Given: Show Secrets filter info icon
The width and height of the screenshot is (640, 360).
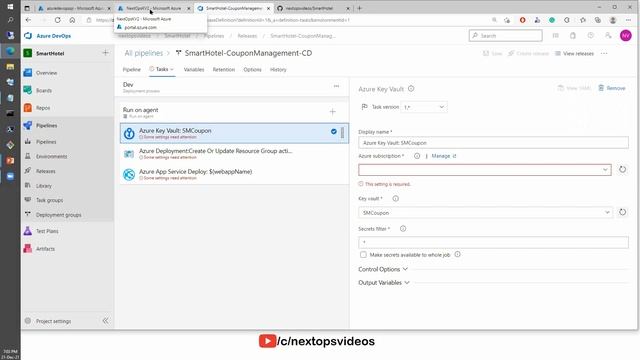Looking at the screenshot, I should (x=403, y=229).
